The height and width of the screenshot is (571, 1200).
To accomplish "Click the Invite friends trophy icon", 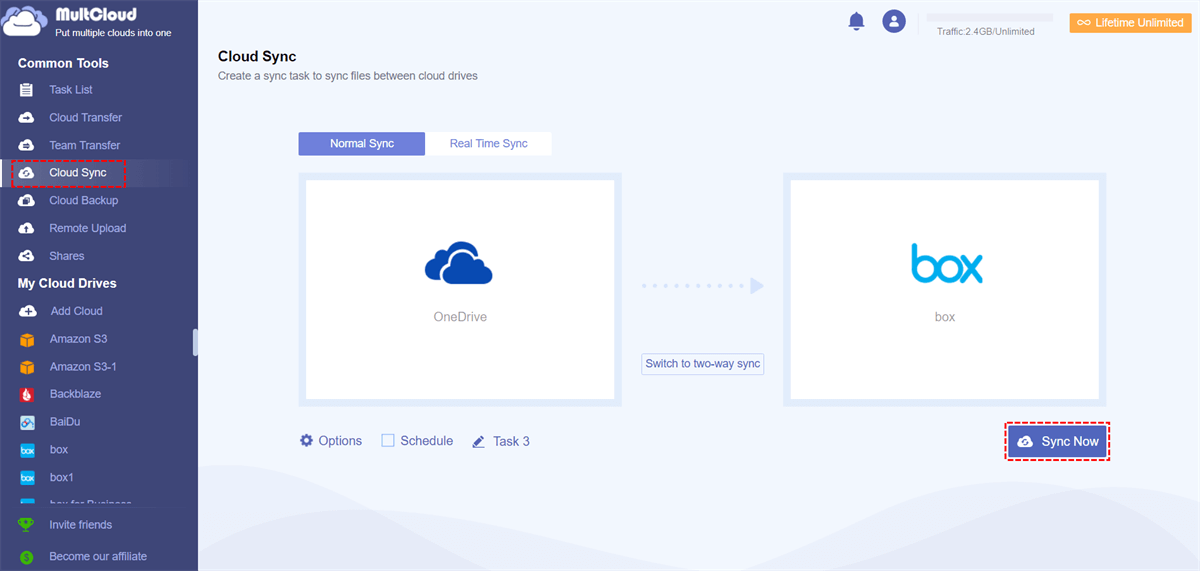I will (x=27, y=525).
